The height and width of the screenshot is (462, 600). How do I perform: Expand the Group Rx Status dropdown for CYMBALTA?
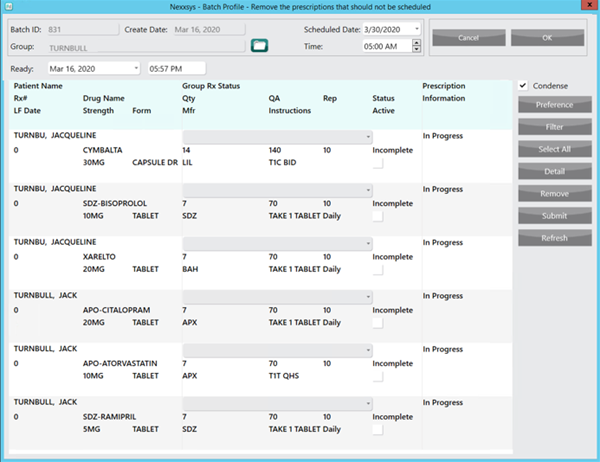368,135
